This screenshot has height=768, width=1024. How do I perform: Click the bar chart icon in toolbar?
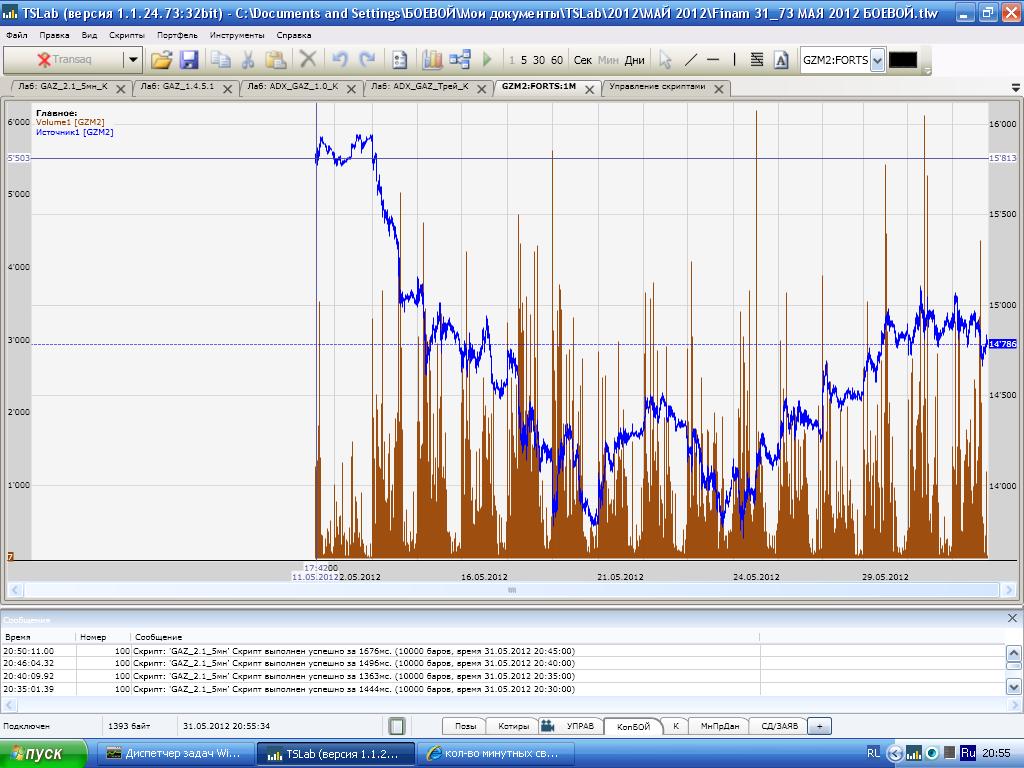(432, 60)
